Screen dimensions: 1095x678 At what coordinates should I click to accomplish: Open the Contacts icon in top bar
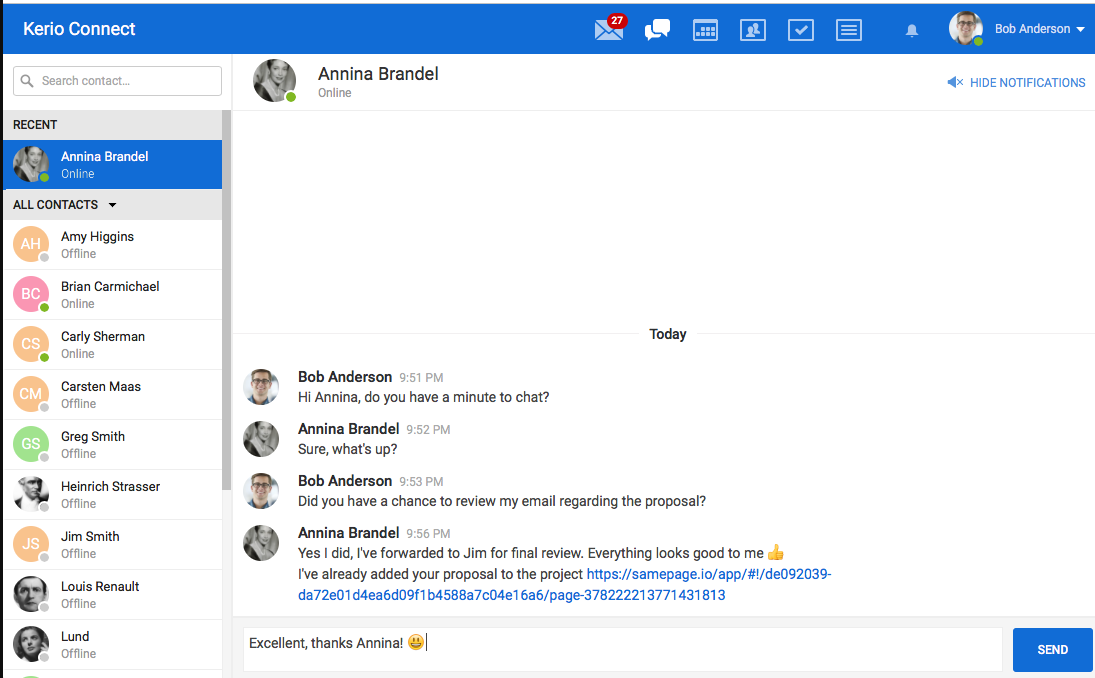pos(753,30)
